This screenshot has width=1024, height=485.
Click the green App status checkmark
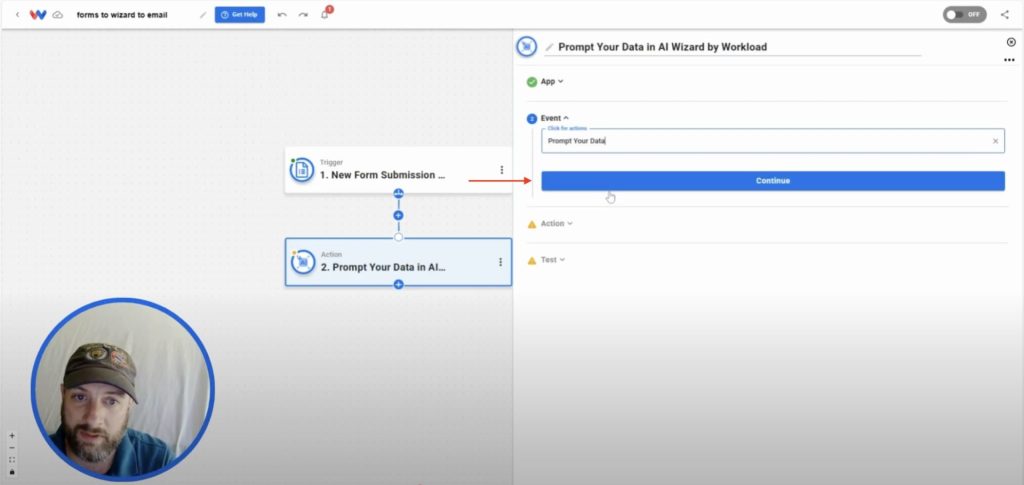(x=532, y=82)
